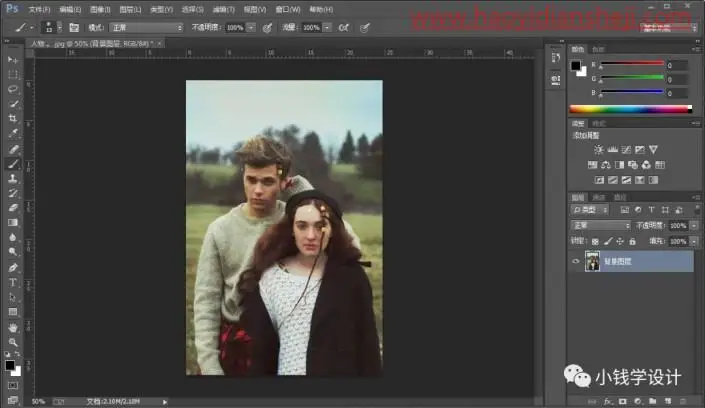Toggle pressure for opacity button
Screen dimensions: 705x408
(267, 28)
